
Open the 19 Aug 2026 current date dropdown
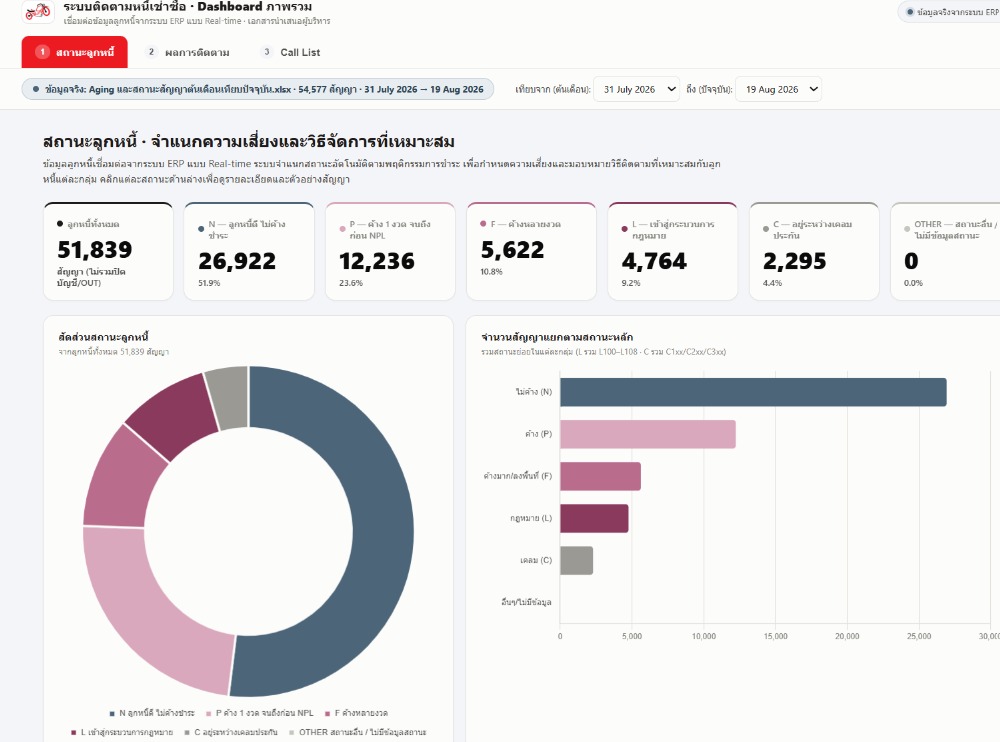point(778,89)
